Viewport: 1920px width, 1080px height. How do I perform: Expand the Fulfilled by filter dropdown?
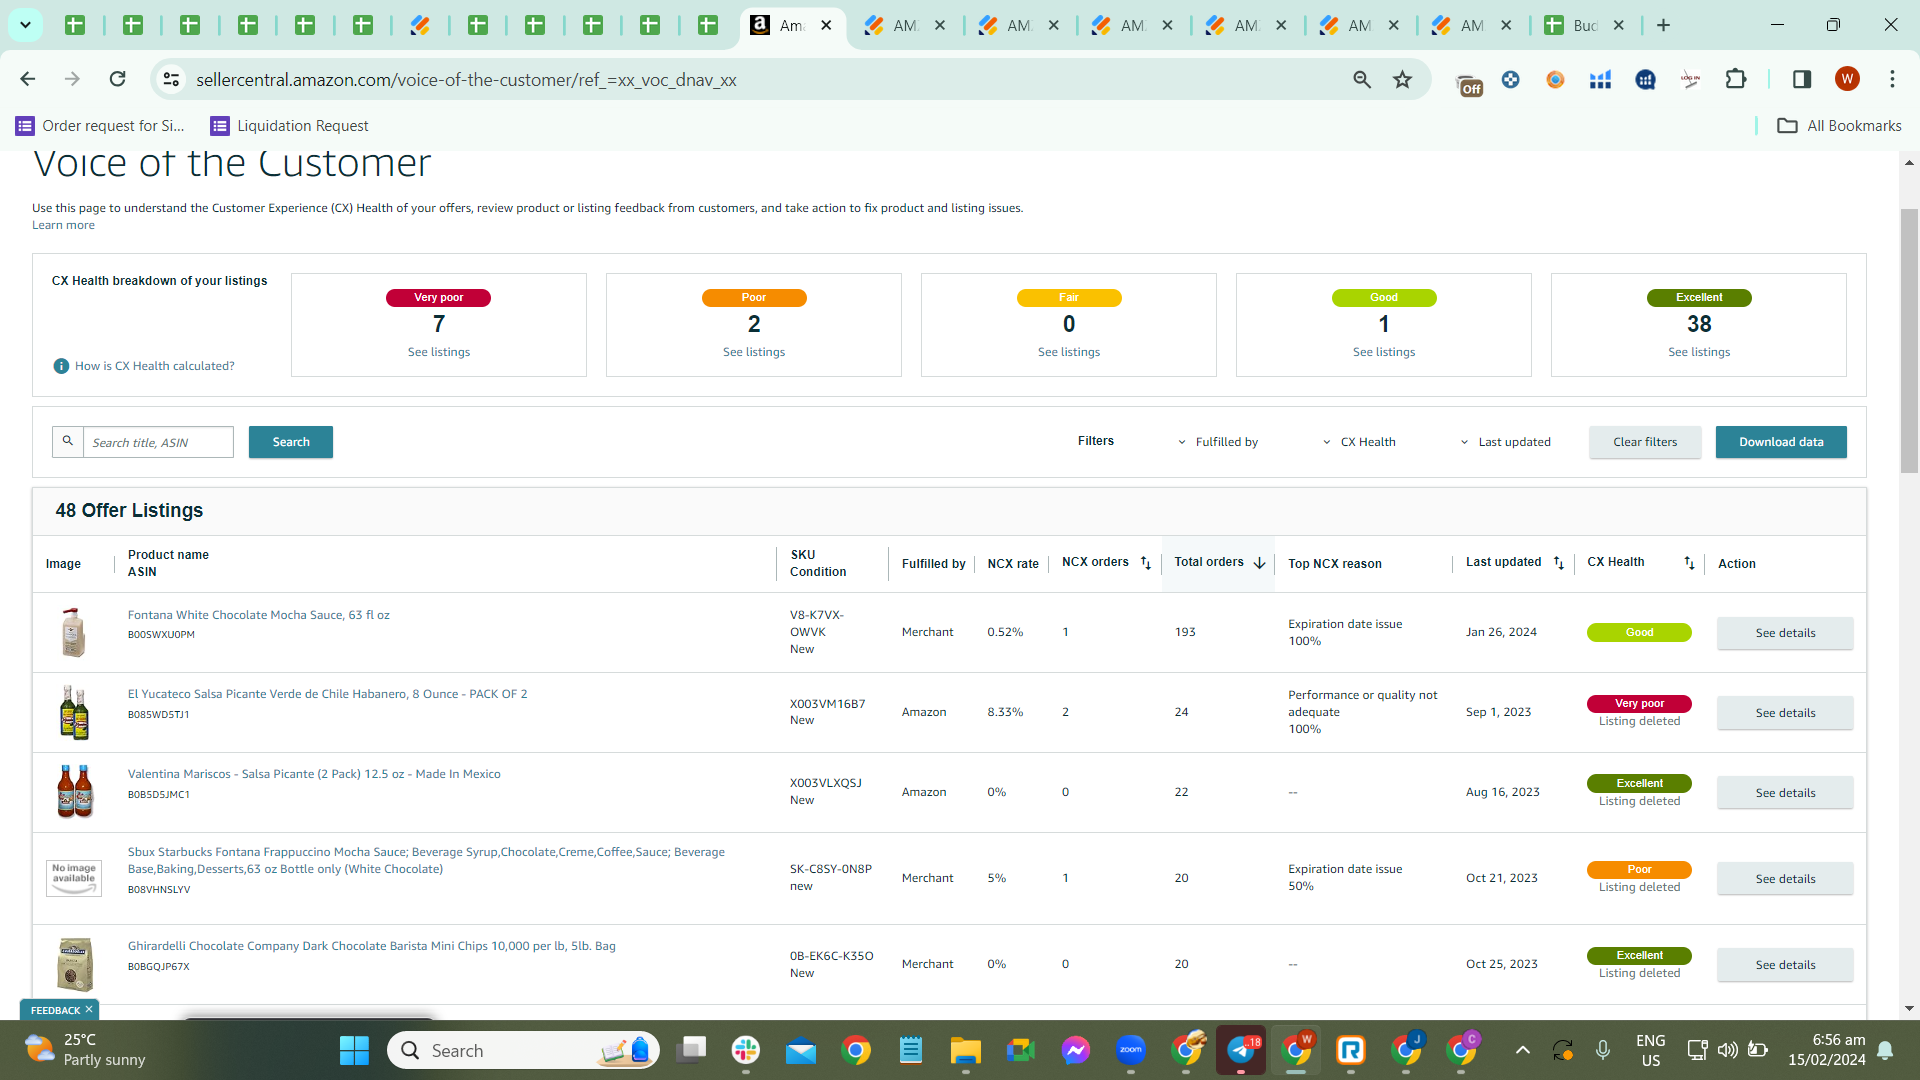1217,442
